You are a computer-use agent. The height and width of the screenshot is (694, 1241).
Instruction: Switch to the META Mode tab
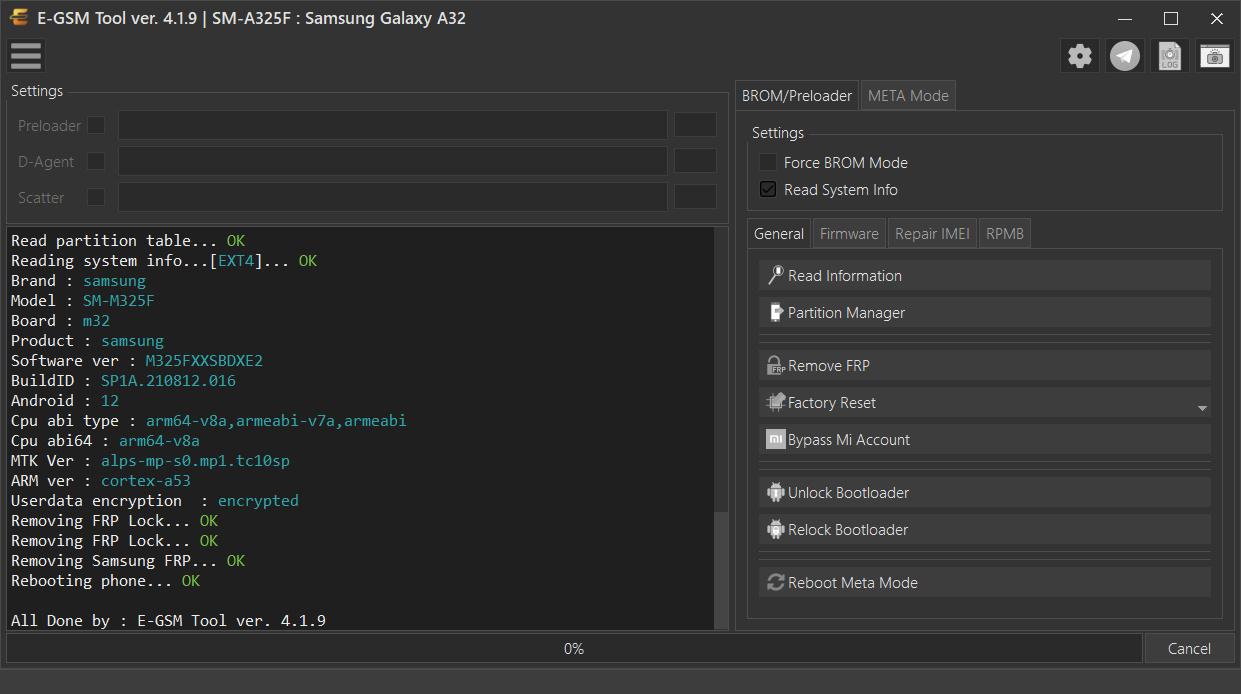[x=908, y=96]
